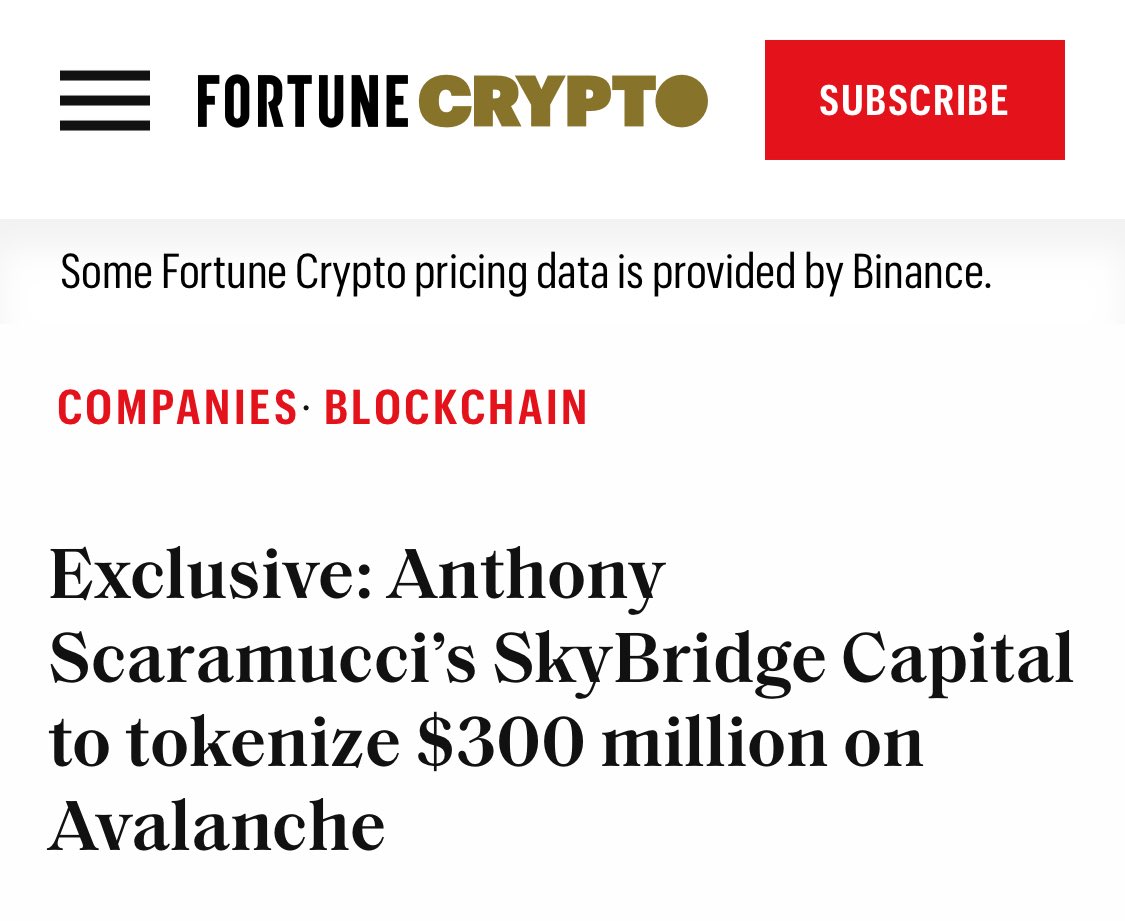The image size is (1125, 921).
Task: Click the dot separator between COMPANIES and BLOCKCHAIN
Action: click(305, 410)
